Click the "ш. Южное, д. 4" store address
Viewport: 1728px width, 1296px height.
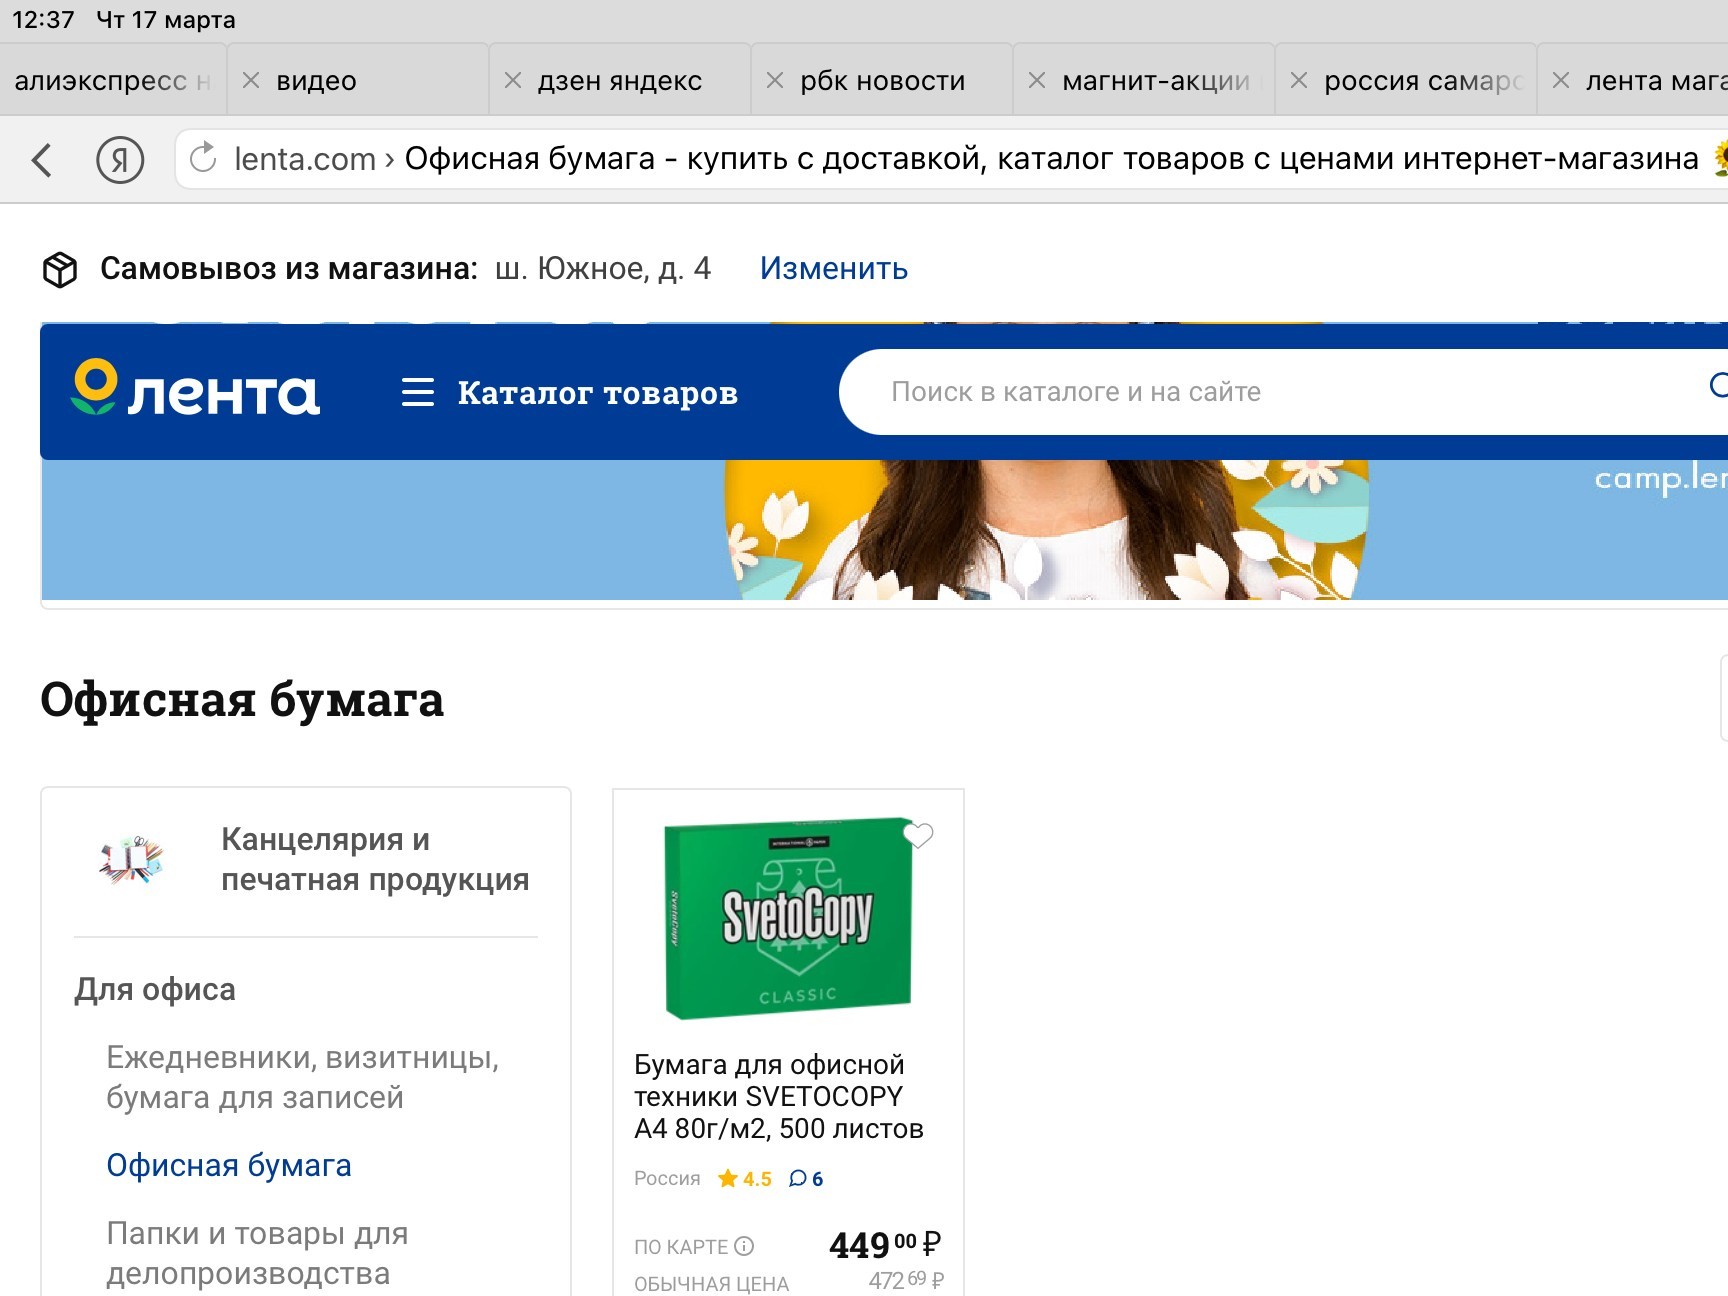[603, 268]
